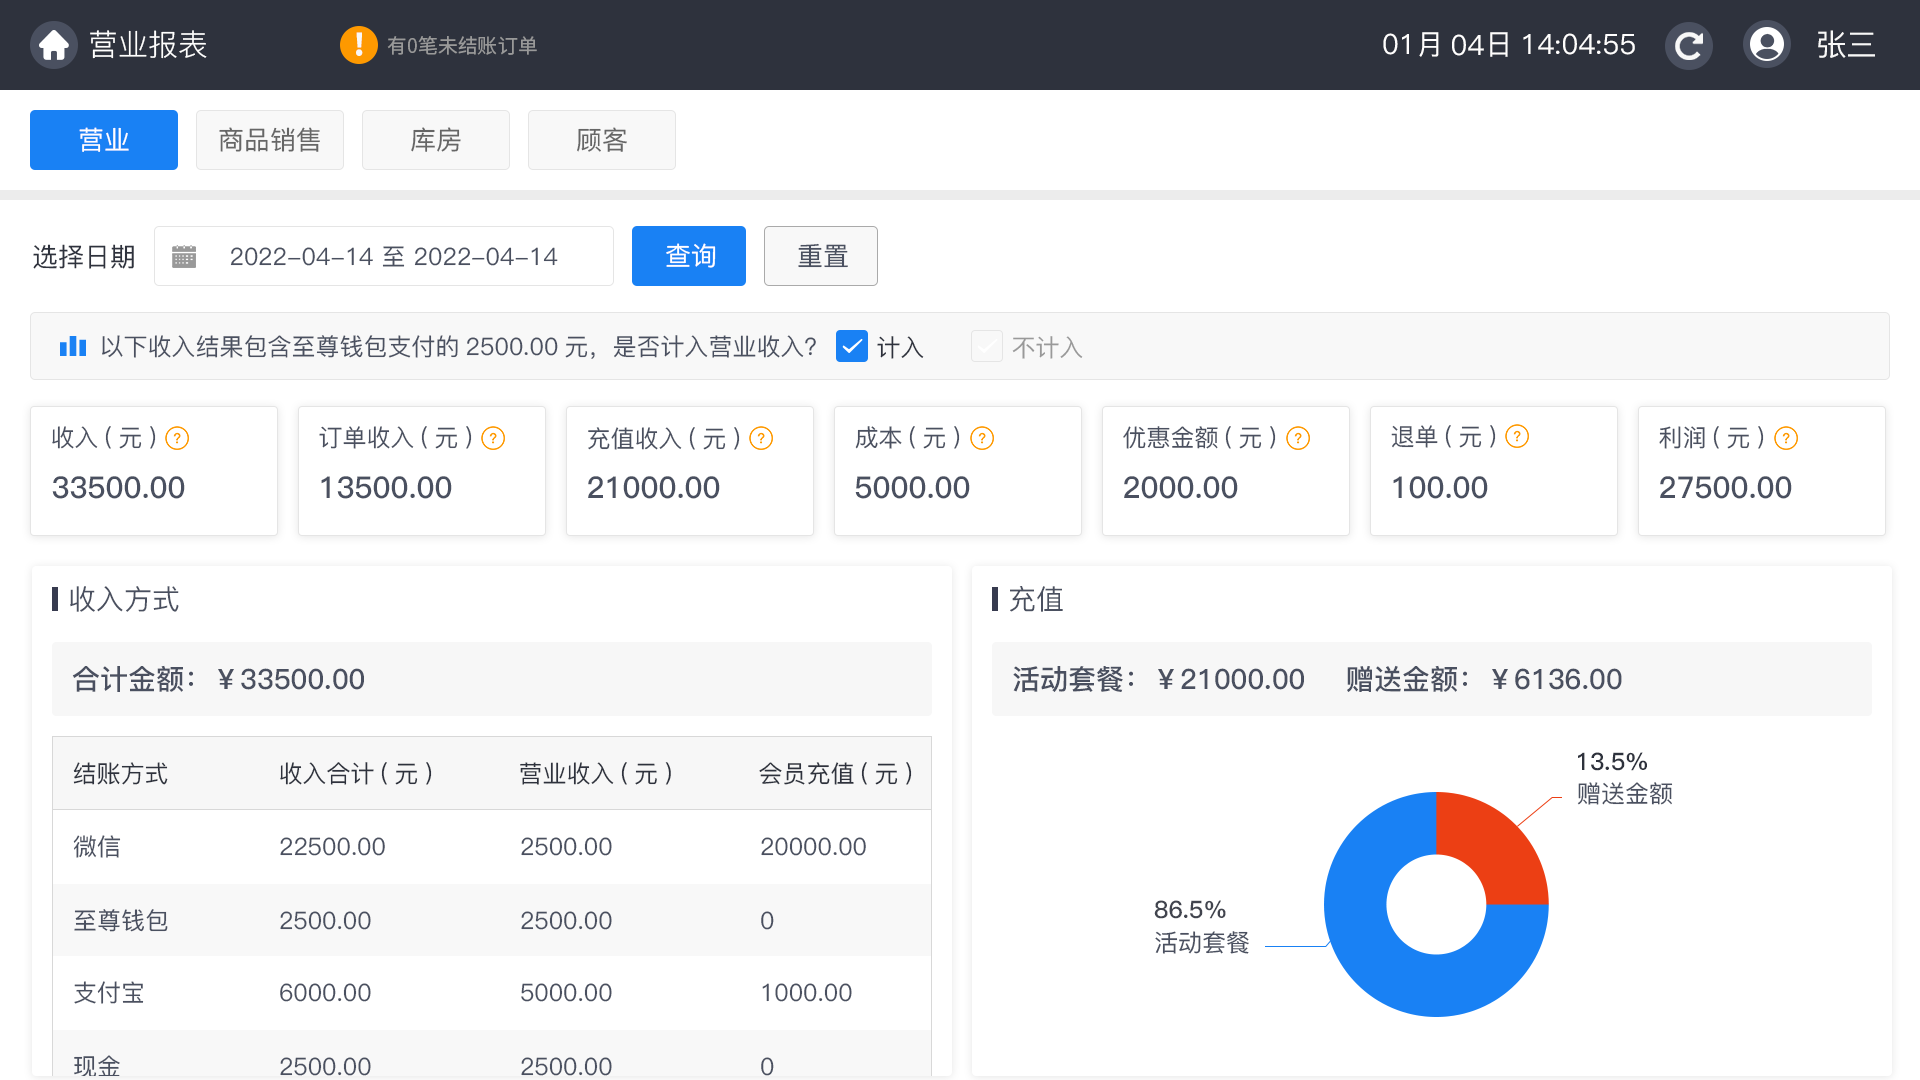The height and width of the screenshot is (1080, 1920).
Task: Click the calendar icon in date field
Action: pyautogui.click(x=184, y=257)
